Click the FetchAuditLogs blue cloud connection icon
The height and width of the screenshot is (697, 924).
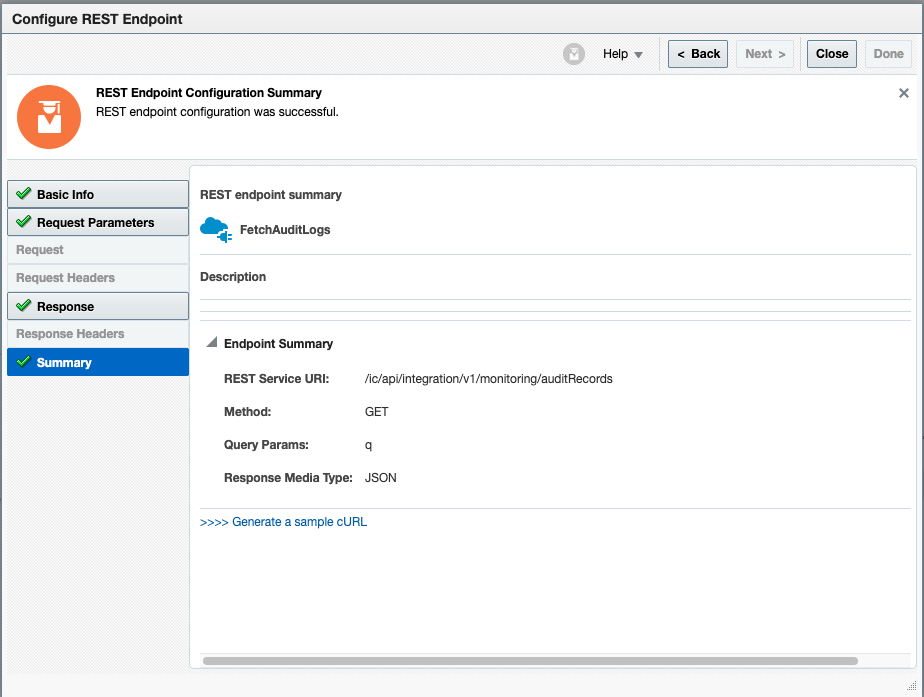(x=216, y=229)
